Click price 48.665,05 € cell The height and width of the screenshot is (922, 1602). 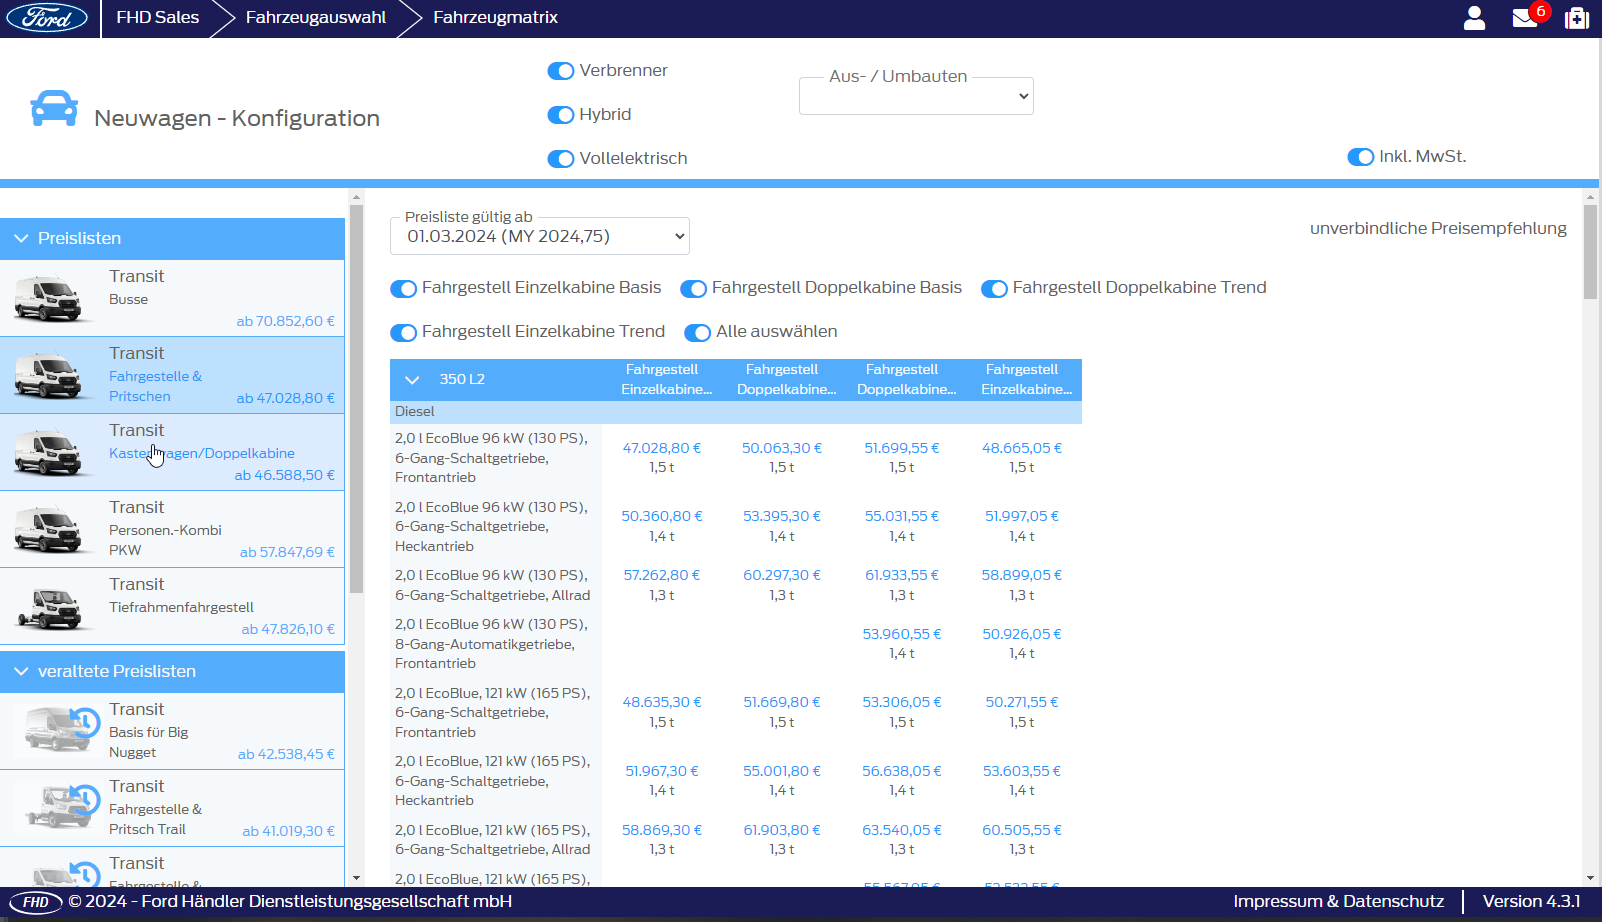(x=1022, y=448)
